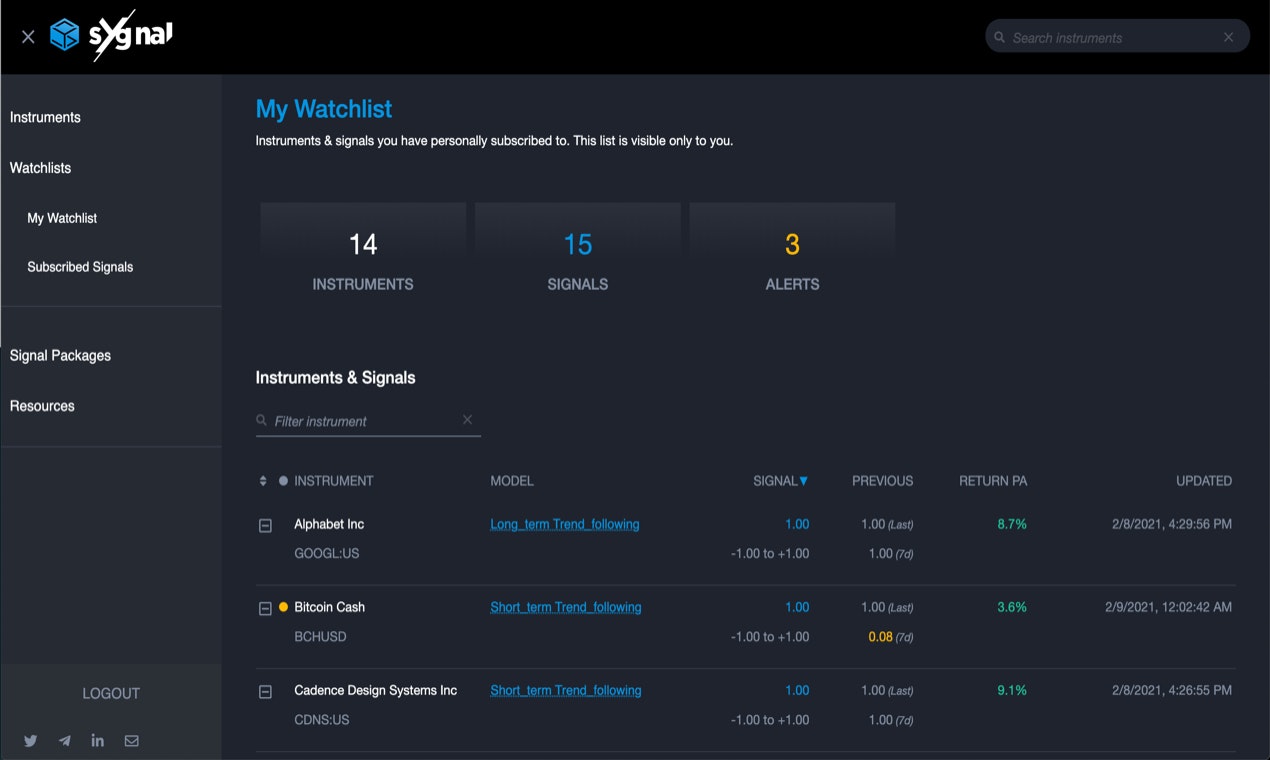Sort by the PREVIOUS column header

(882, 481)
